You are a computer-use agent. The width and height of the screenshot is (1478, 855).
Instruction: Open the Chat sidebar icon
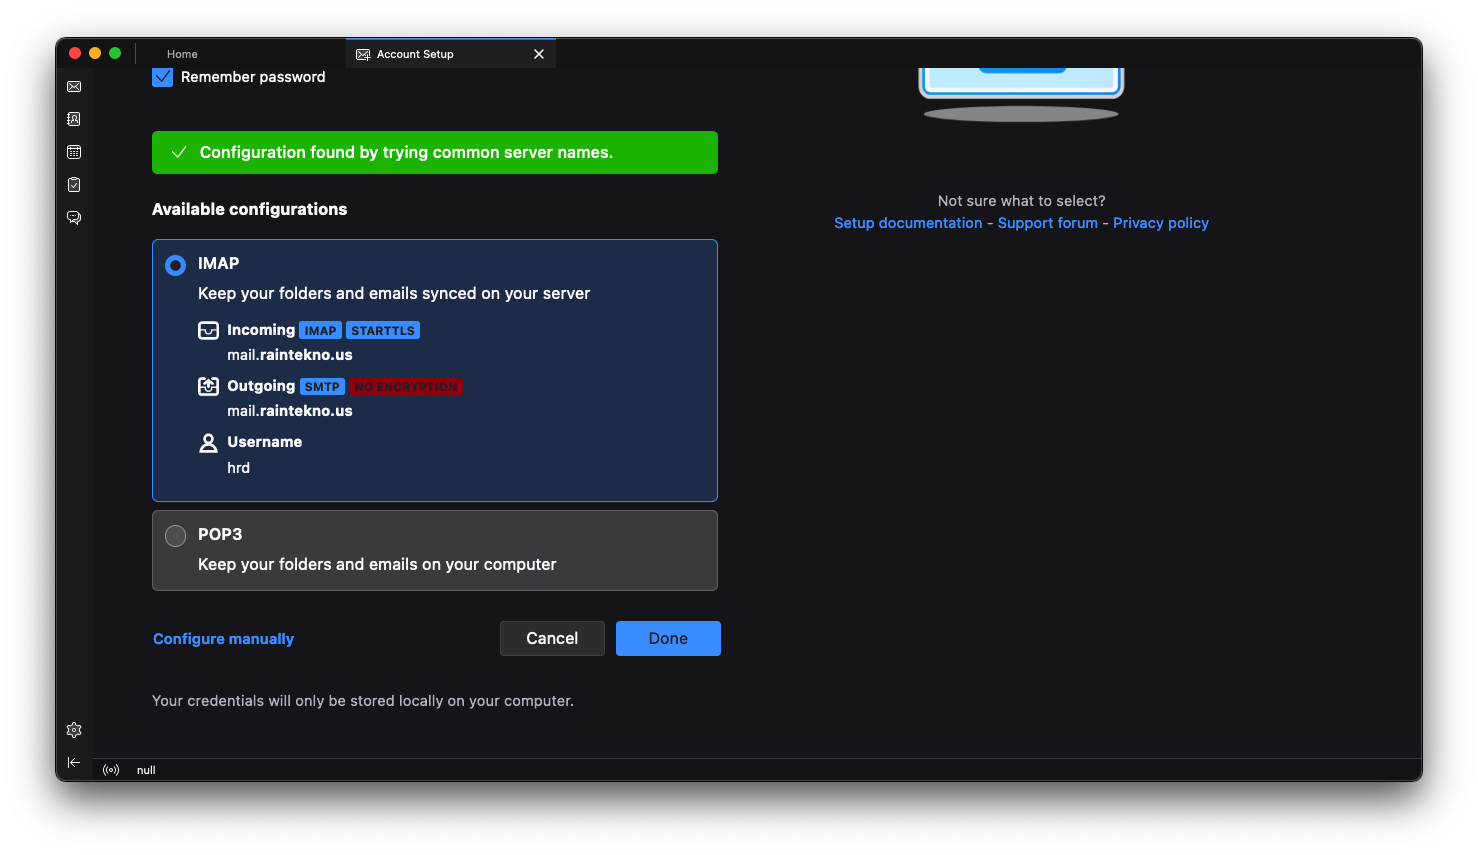coord(74,217)
